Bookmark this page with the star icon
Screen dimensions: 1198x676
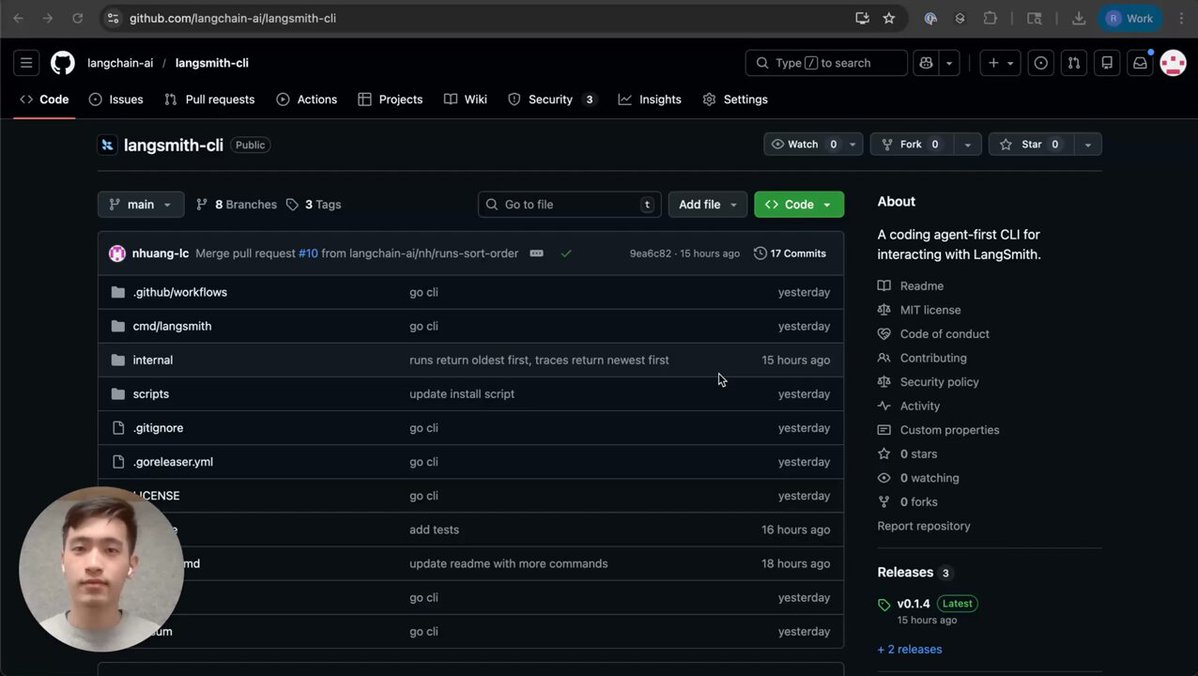[889, 18]
